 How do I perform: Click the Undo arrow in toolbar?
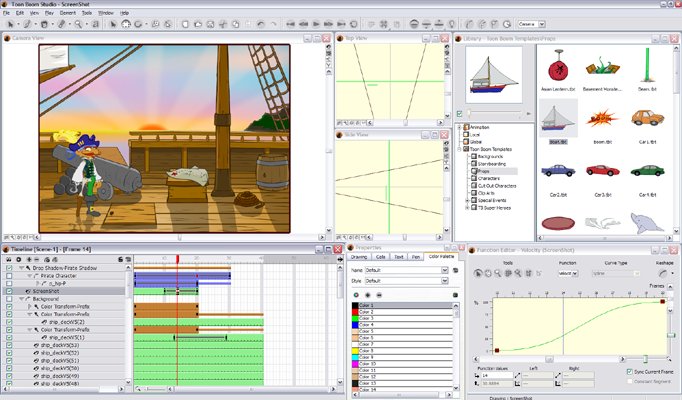pyautogui.click(x=261, y=24)
